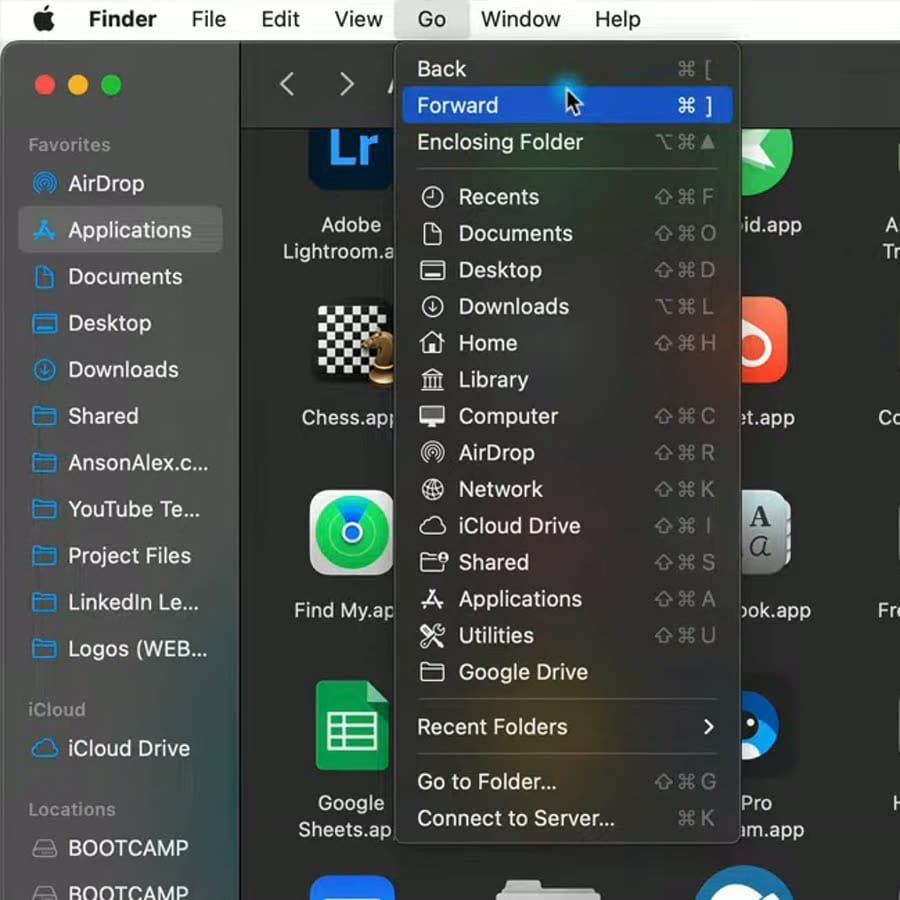Select the Find My.app icon
This screenshot has height=900, width=900.
pos(352,533)
